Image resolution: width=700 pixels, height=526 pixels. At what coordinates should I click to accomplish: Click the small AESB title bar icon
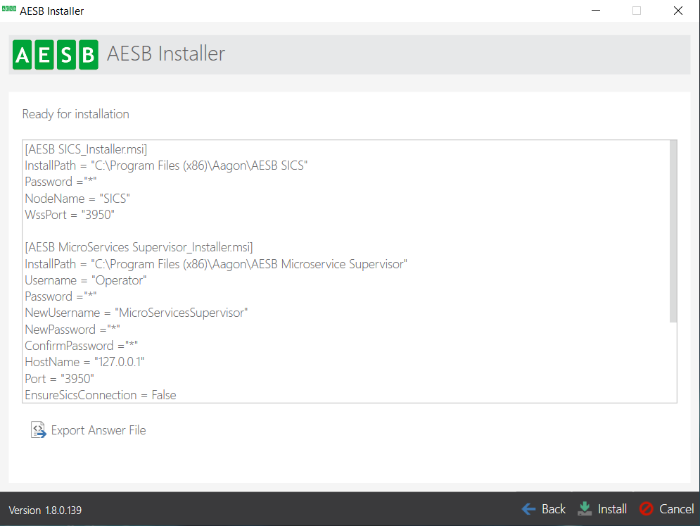[8, 10]
